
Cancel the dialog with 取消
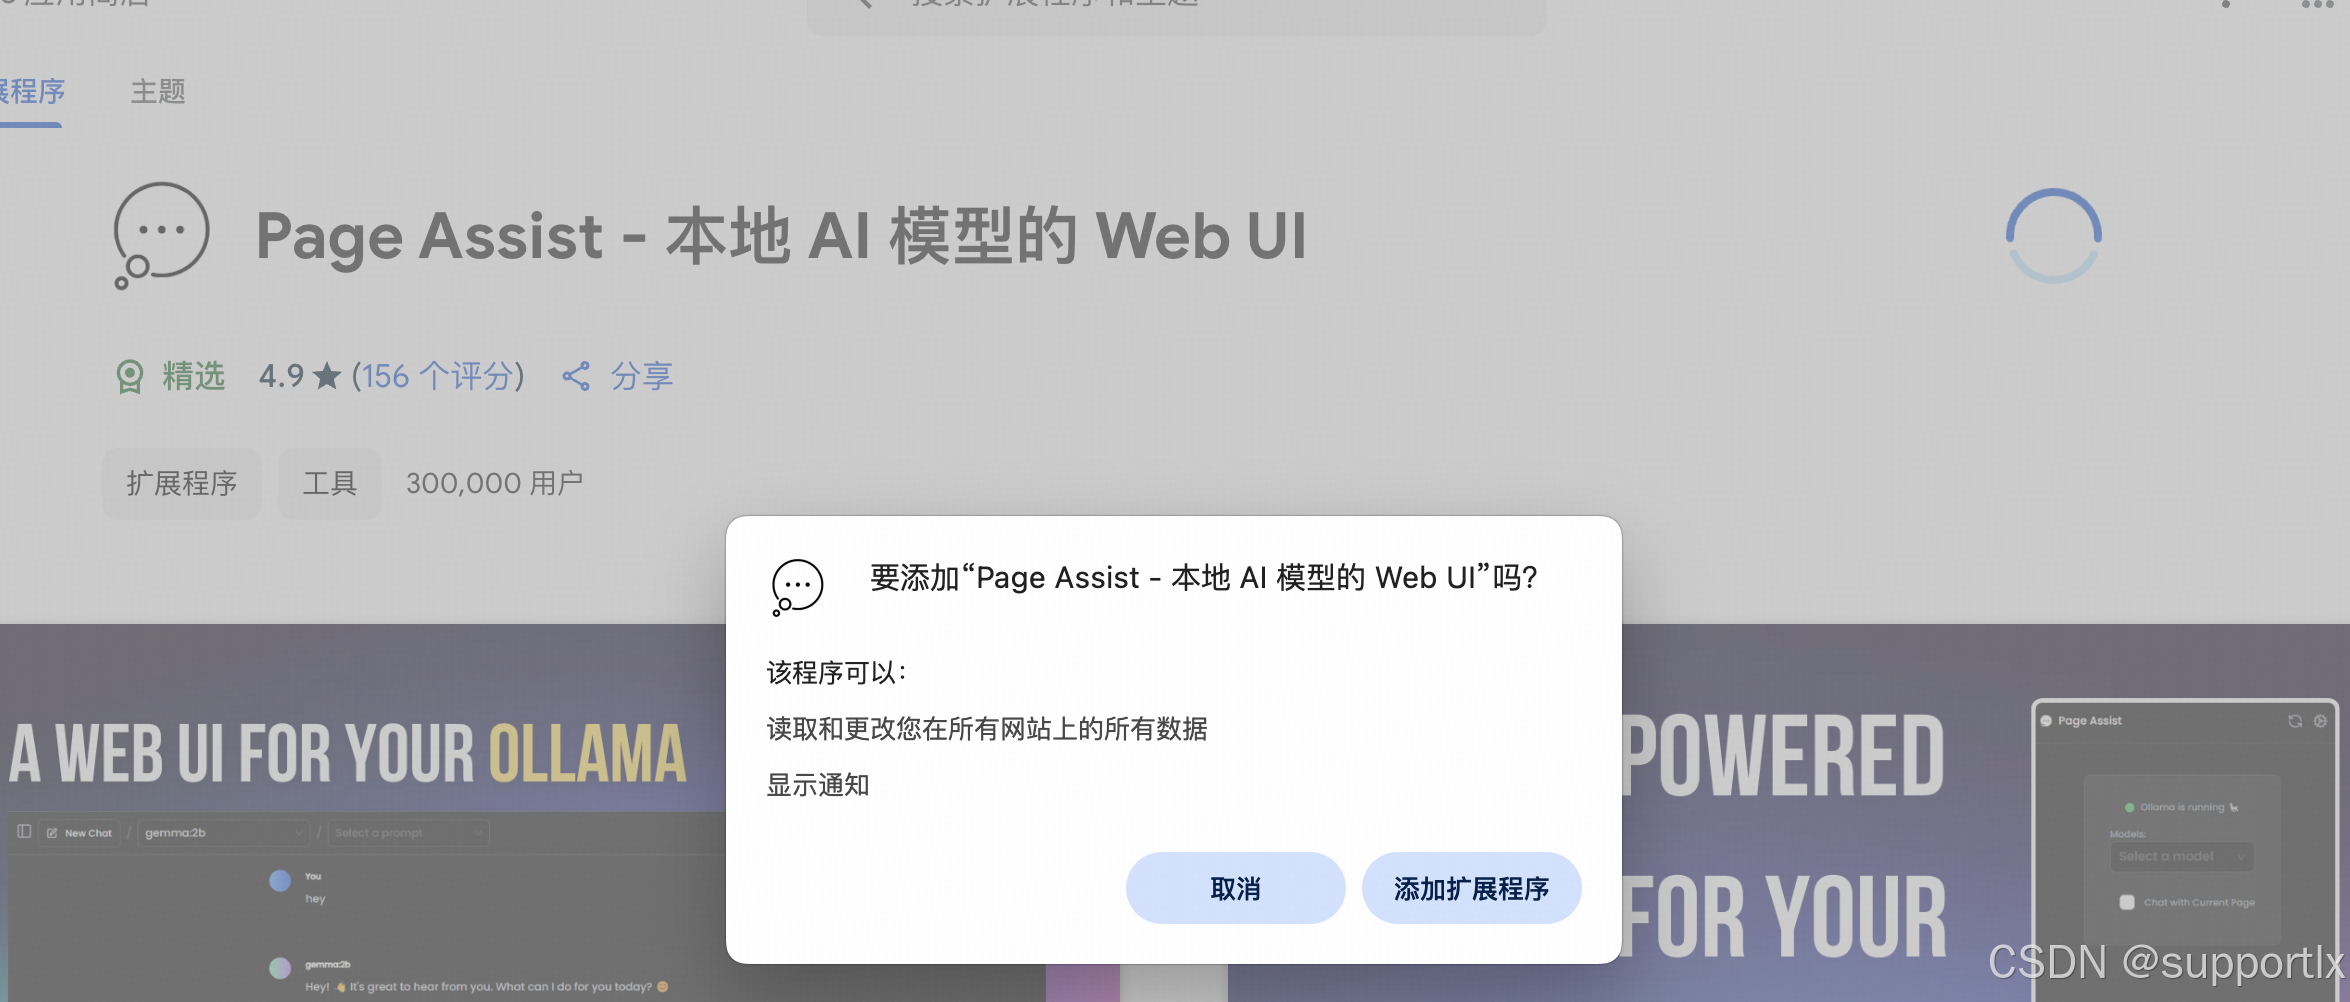(x=1235, y=888)
